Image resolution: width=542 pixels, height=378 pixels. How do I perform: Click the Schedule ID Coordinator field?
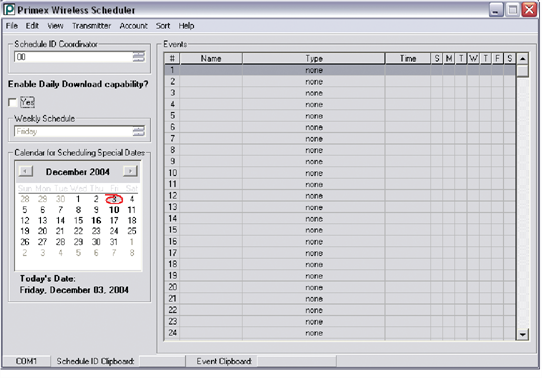pyautogui.click(x=73, y=57)
